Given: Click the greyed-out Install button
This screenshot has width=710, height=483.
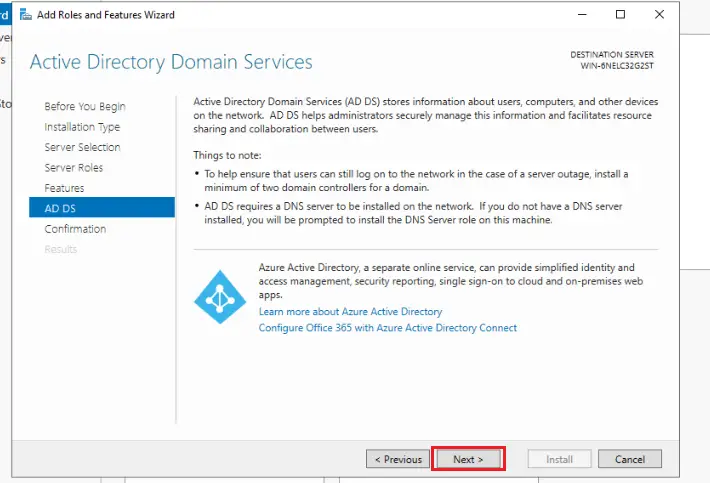Looking at the screenshot, I should click(559, 459).
